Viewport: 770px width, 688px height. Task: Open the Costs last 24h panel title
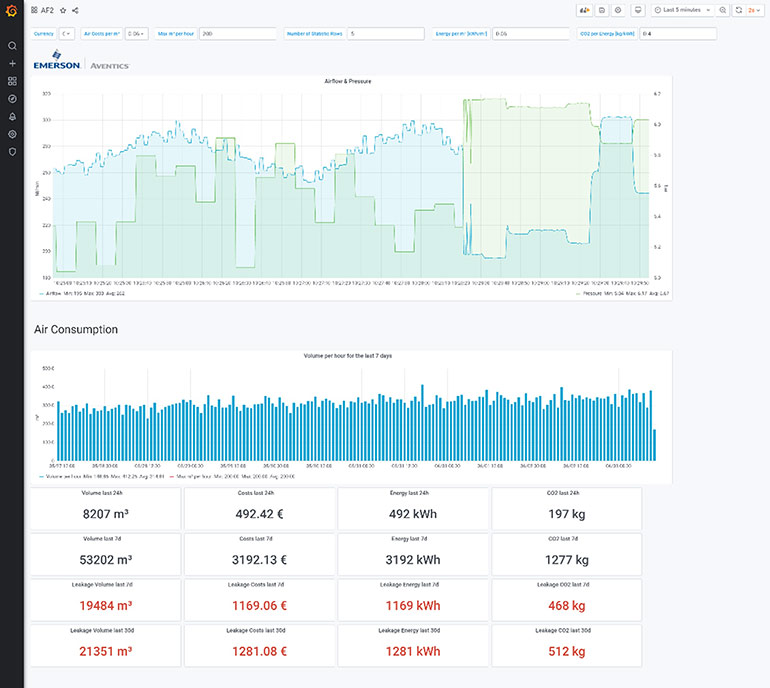(256, 493)
